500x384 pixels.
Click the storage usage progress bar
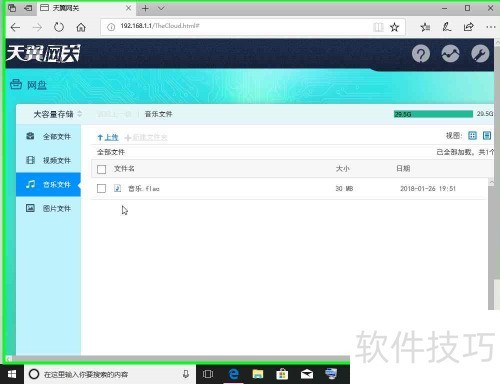433,114
